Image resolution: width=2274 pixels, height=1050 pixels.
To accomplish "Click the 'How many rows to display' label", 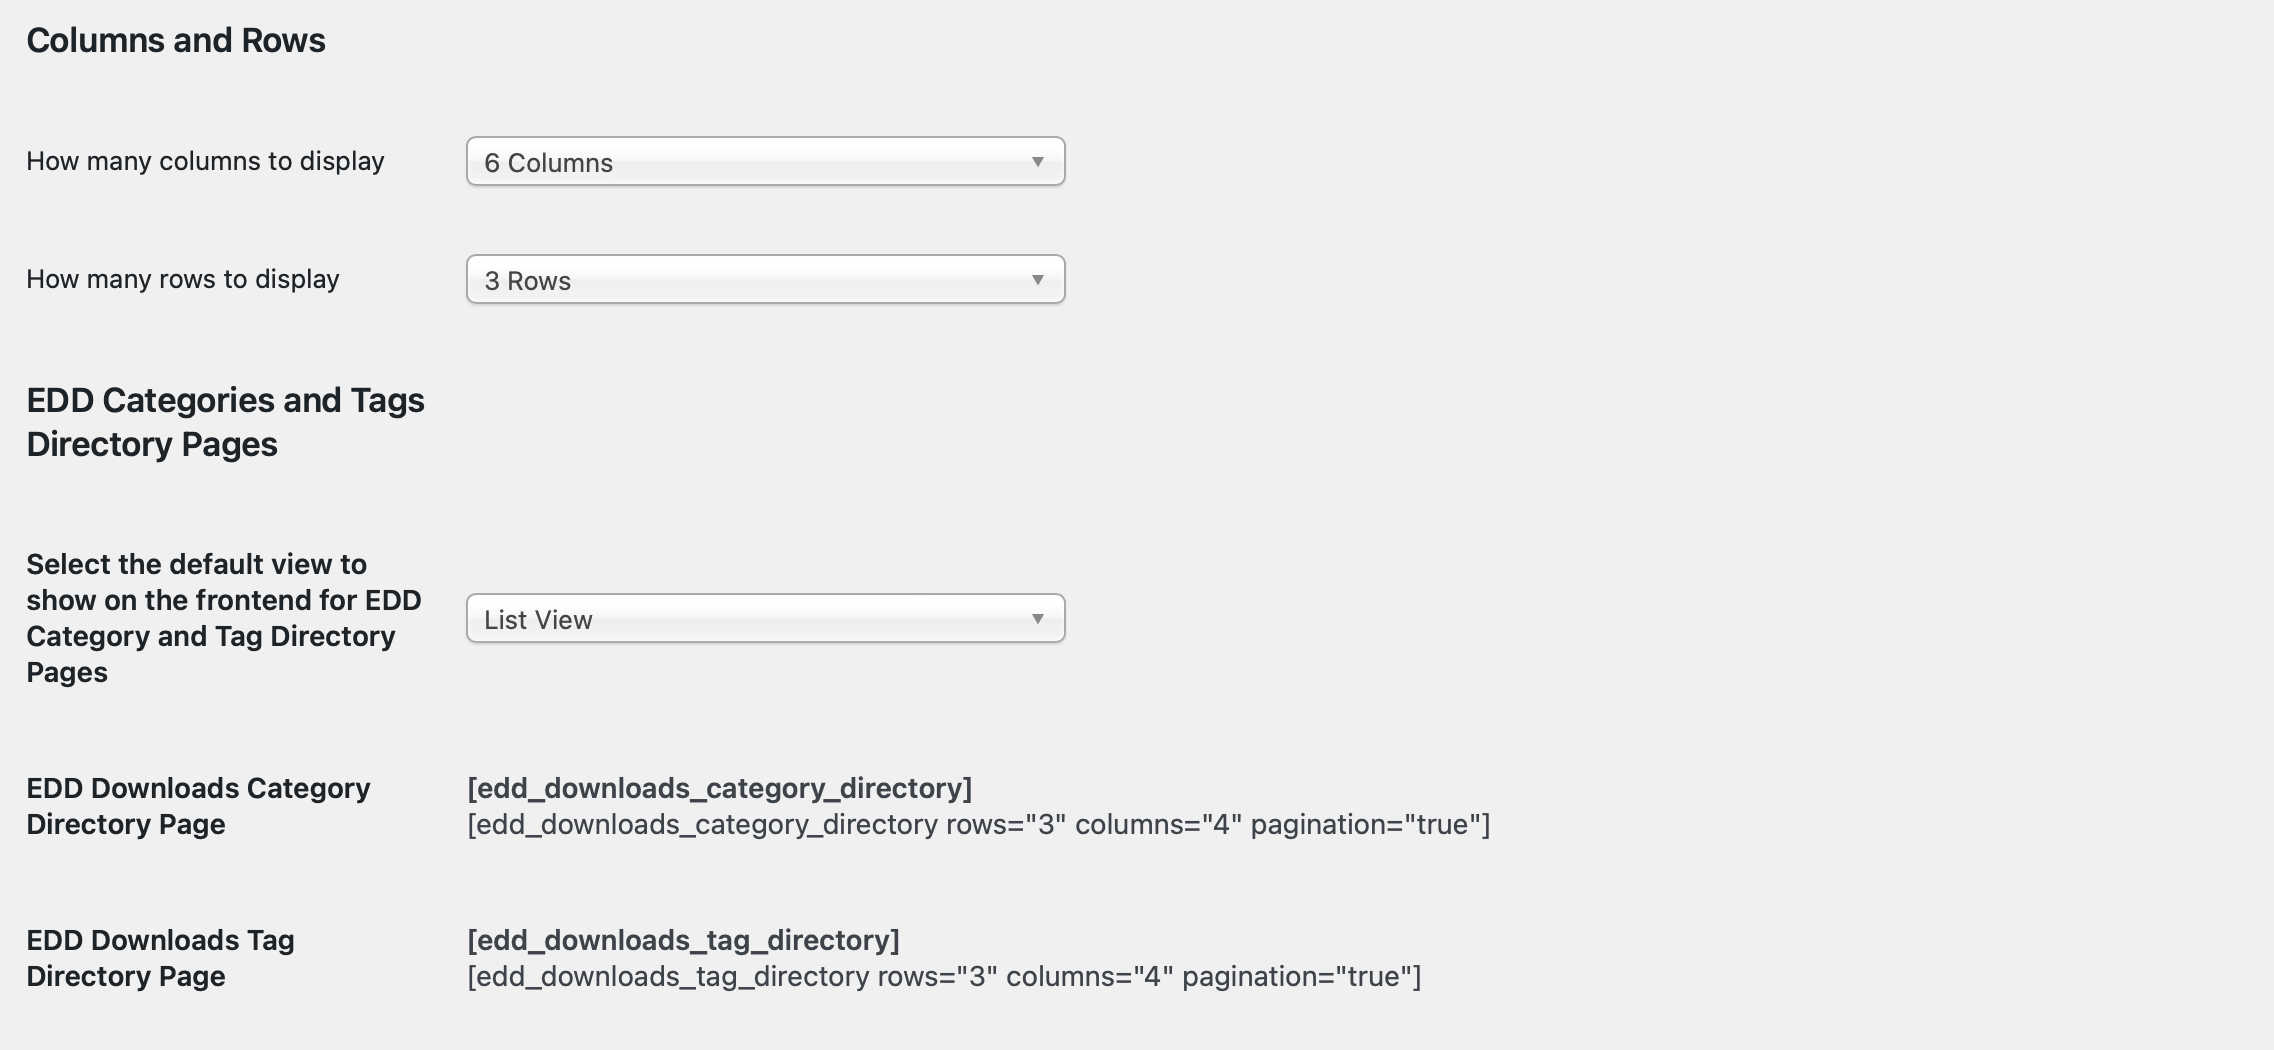I will pos(183,279).
